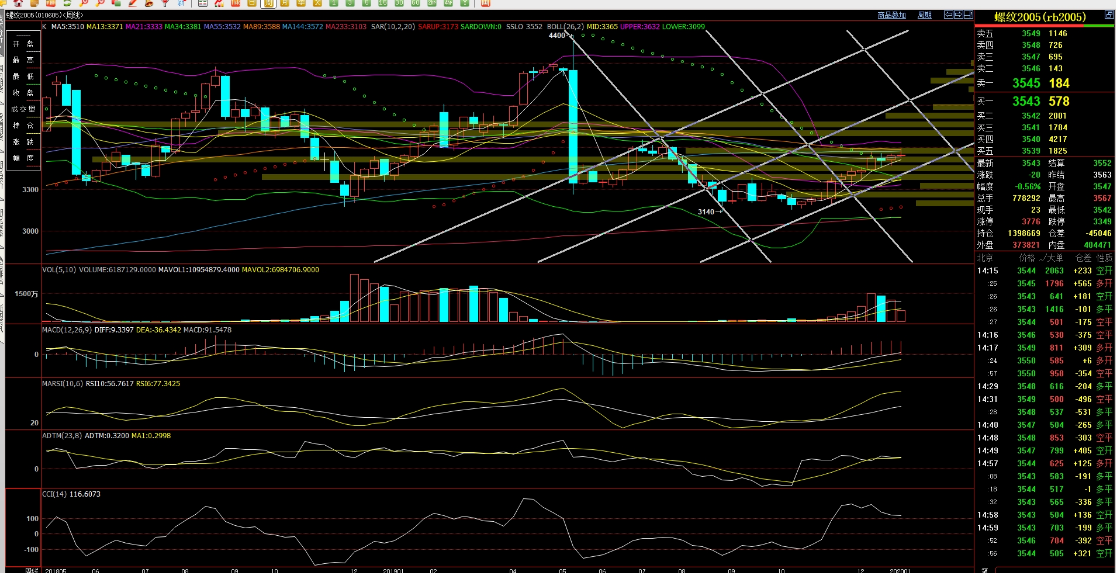
Task: Select the MA5:3510 indicator label
Action: pyautogui.click(x=68, y=26)
